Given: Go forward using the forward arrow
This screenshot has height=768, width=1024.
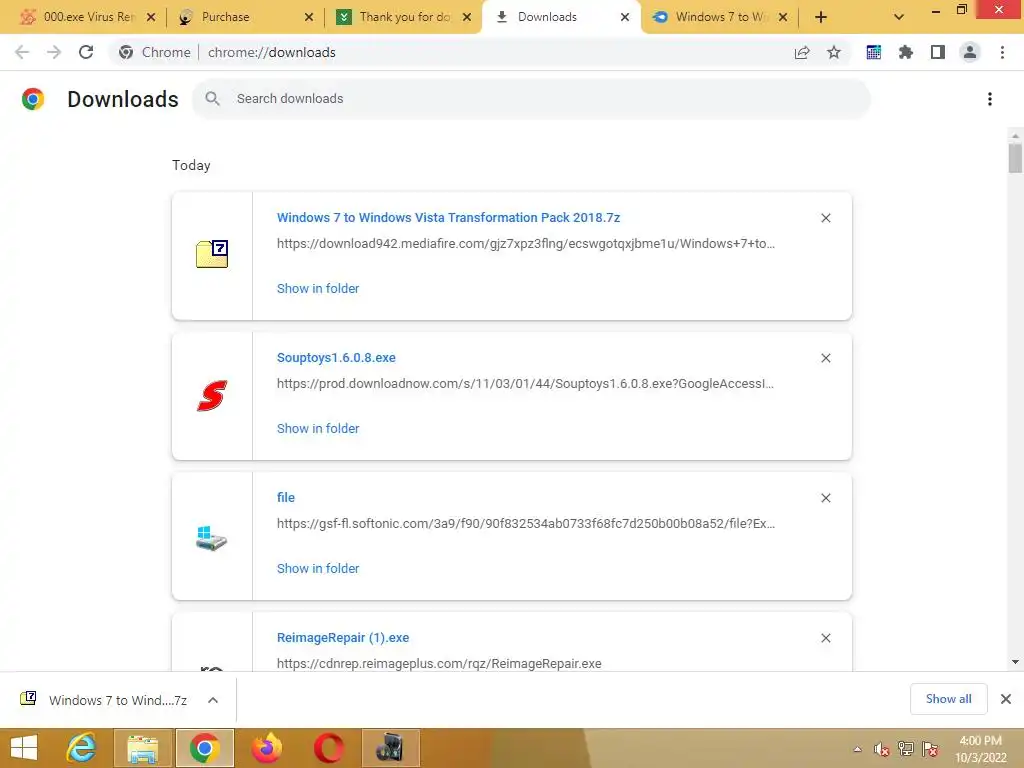Looking at the screenshot, I should click(x=54, y=52).
